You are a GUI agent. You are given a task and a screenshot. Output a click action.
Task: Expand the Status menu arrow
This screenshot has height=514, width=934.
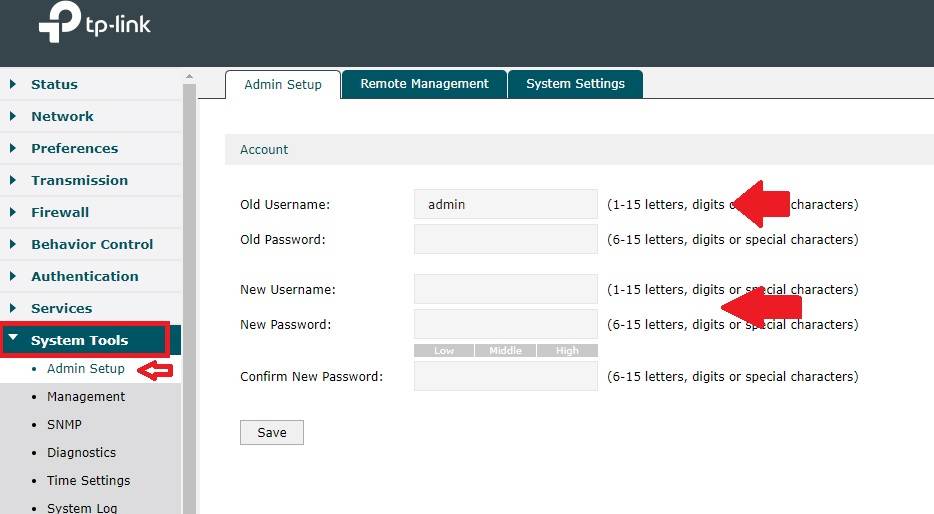coord(13,84)
